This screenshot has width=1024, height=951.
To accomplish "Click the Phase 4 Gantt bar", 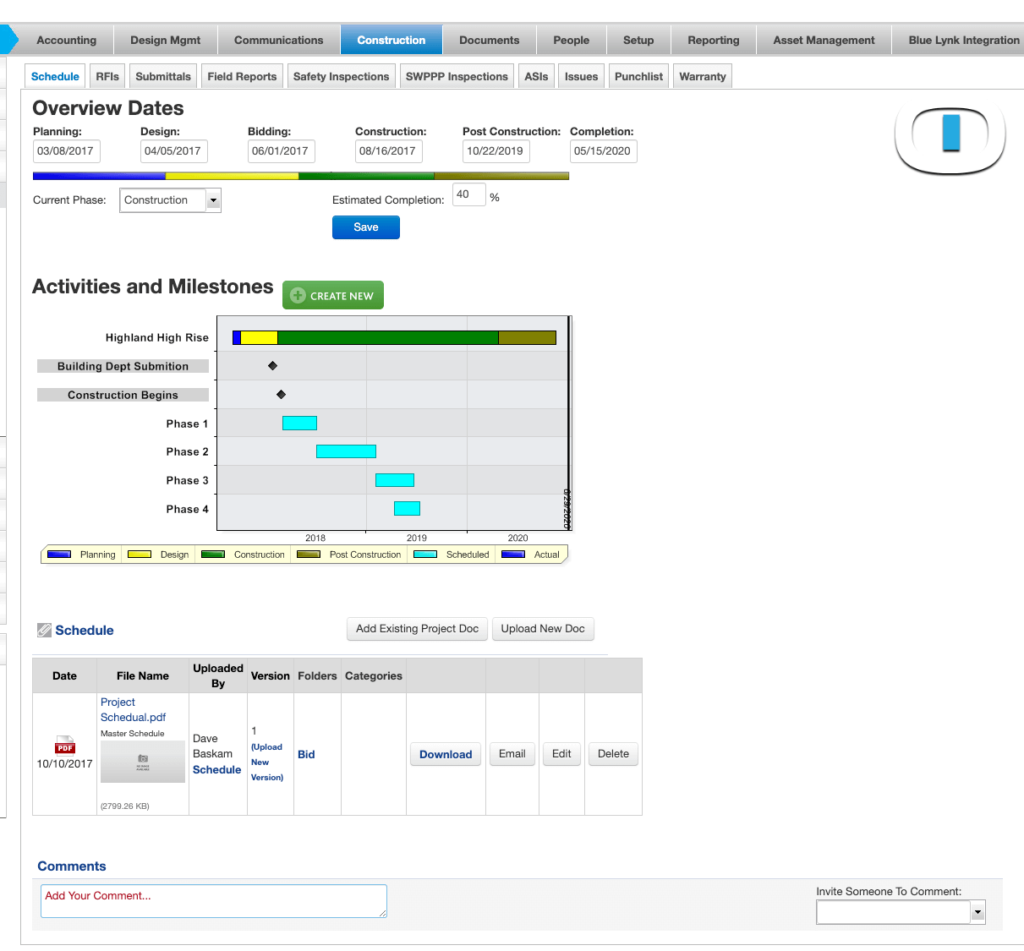I will [407, 508].
